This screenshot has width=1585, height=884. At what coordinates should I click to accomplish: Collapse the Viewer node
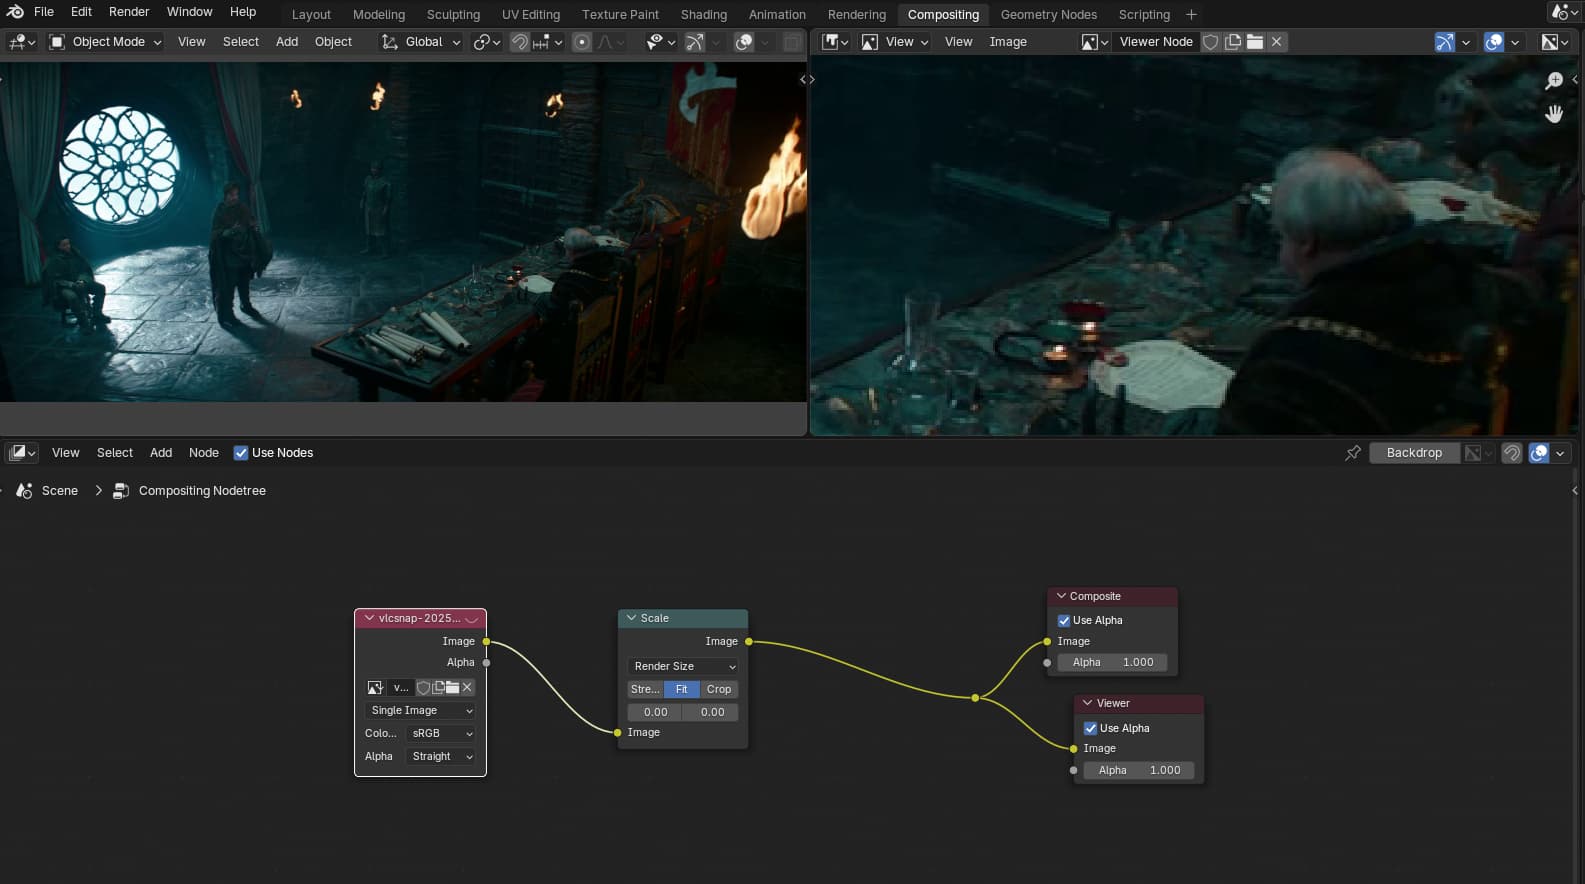[x=1088, y=703]
